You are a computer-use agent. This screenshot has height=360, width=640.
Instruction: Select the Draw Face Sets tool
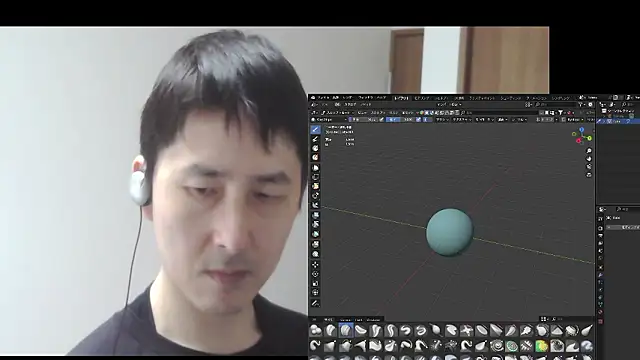click(x=315, y=157)
